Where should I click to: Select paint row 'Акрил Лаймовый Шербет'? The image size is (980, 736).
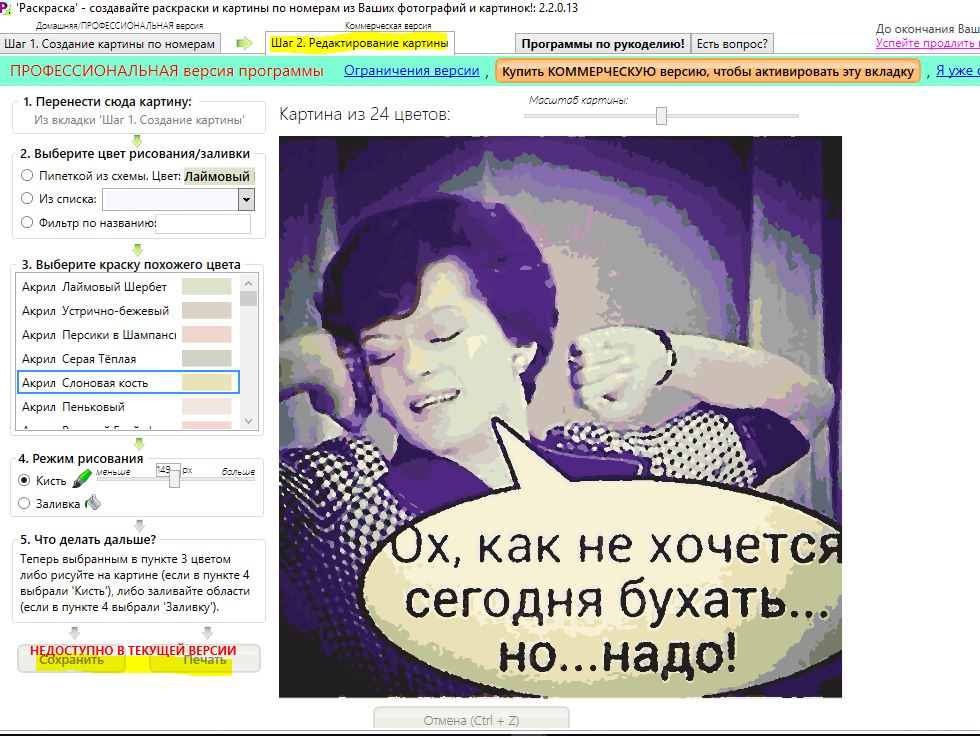pos(128,287)
